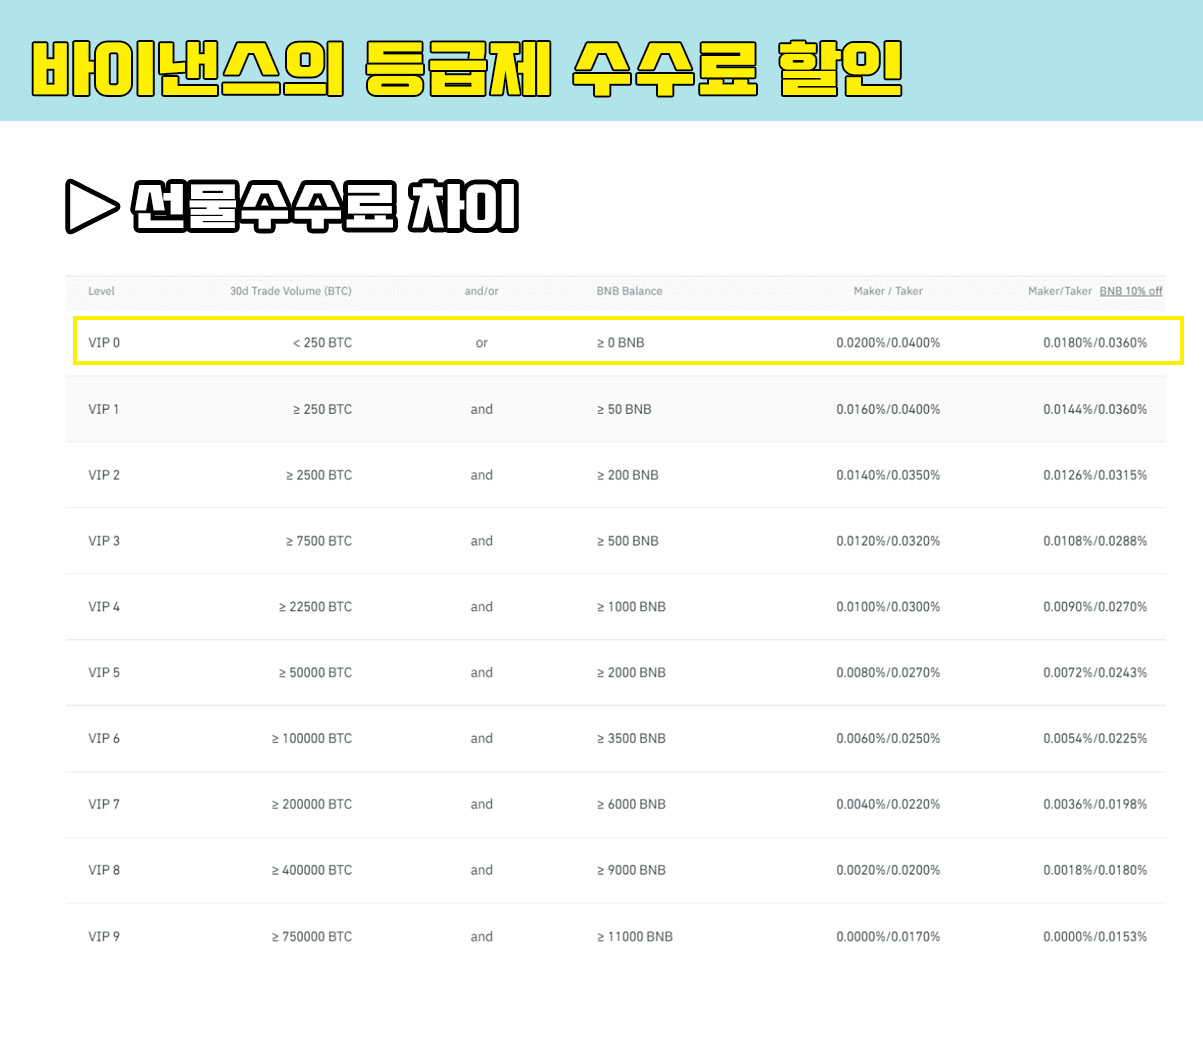Image resolution: width=1203 pixels, height=1050 pixels.
Task: Select the ≥ 22500 BTC volume cell
Action: tap(315, 607)
